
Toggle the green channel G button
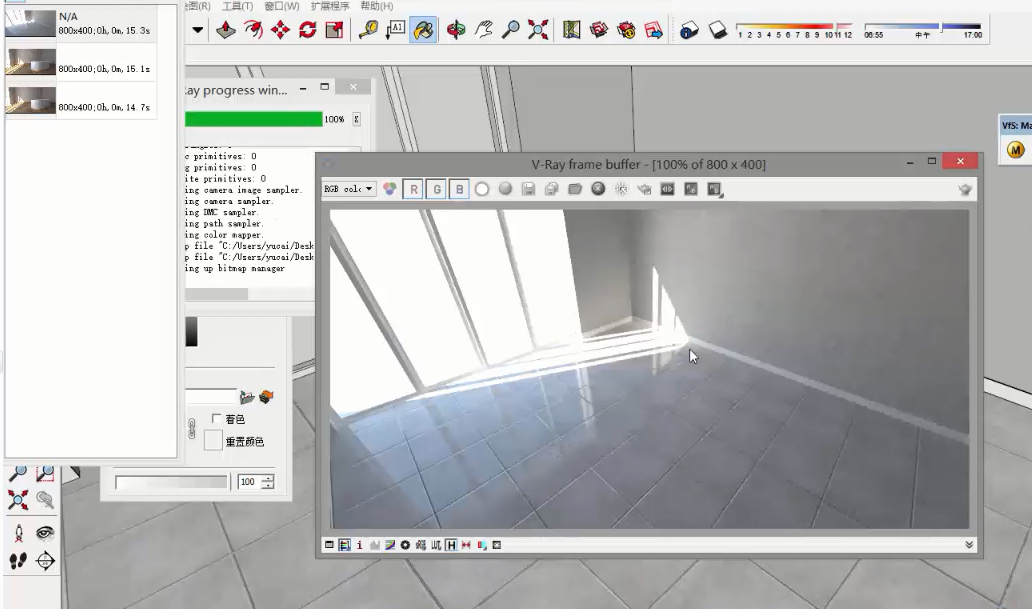tap(436, 189)
